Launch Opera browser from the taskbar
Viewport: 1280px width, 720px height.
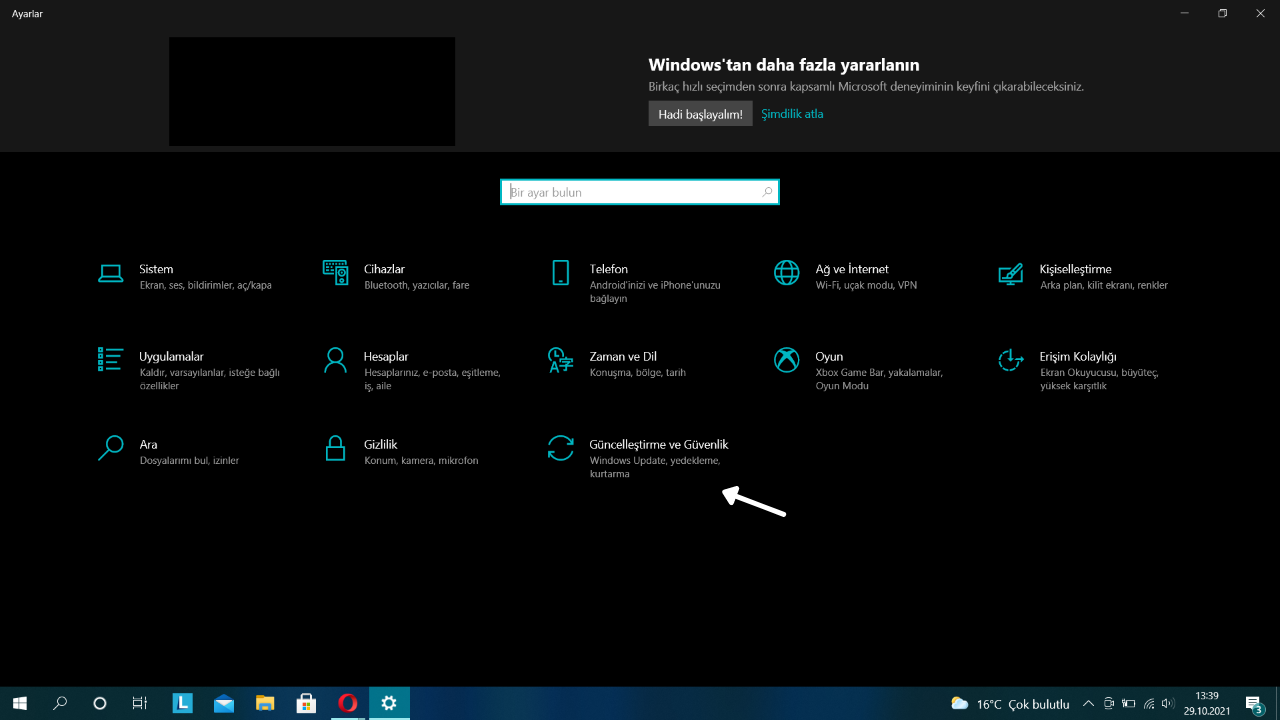coord(347,703)
